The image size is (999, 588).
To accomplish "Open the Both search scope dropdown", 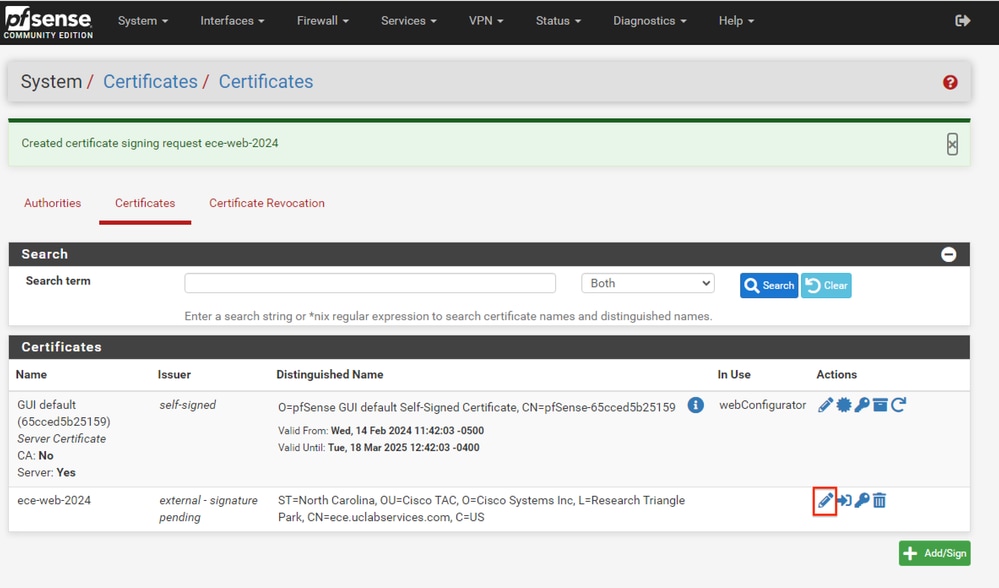I will coord(647,283).
